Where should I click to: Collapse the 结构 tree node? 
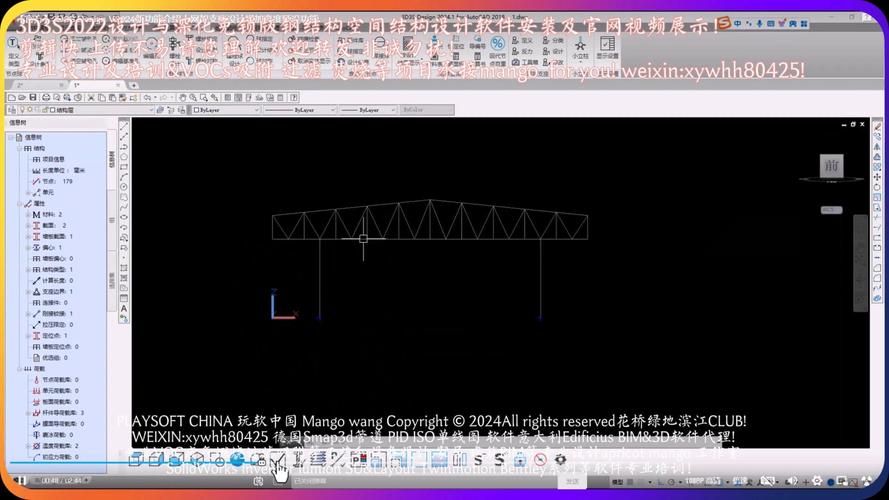pyautogui.click(x=21, y=146)
